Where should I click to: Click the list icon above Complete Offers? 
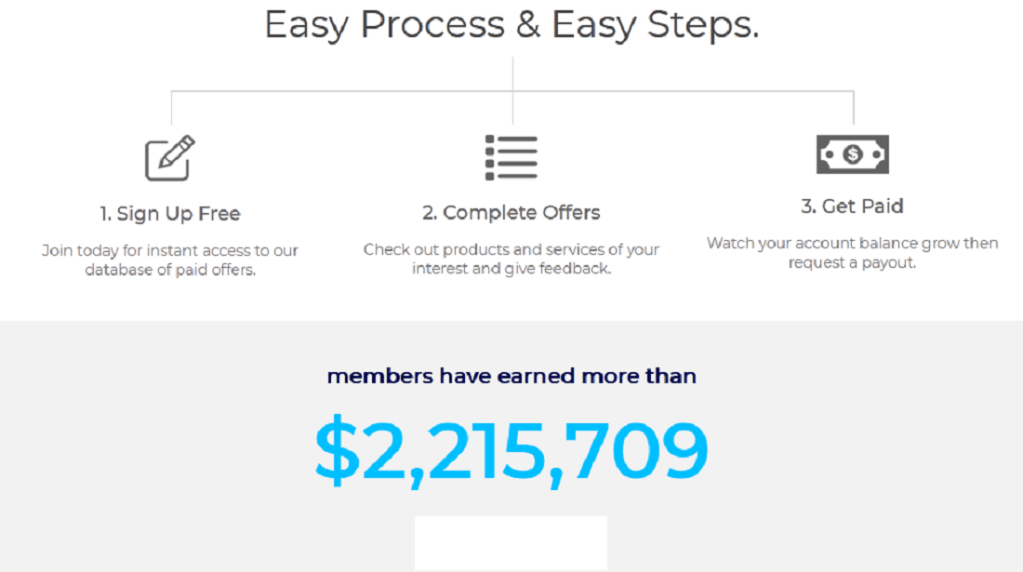coord(511,157)
